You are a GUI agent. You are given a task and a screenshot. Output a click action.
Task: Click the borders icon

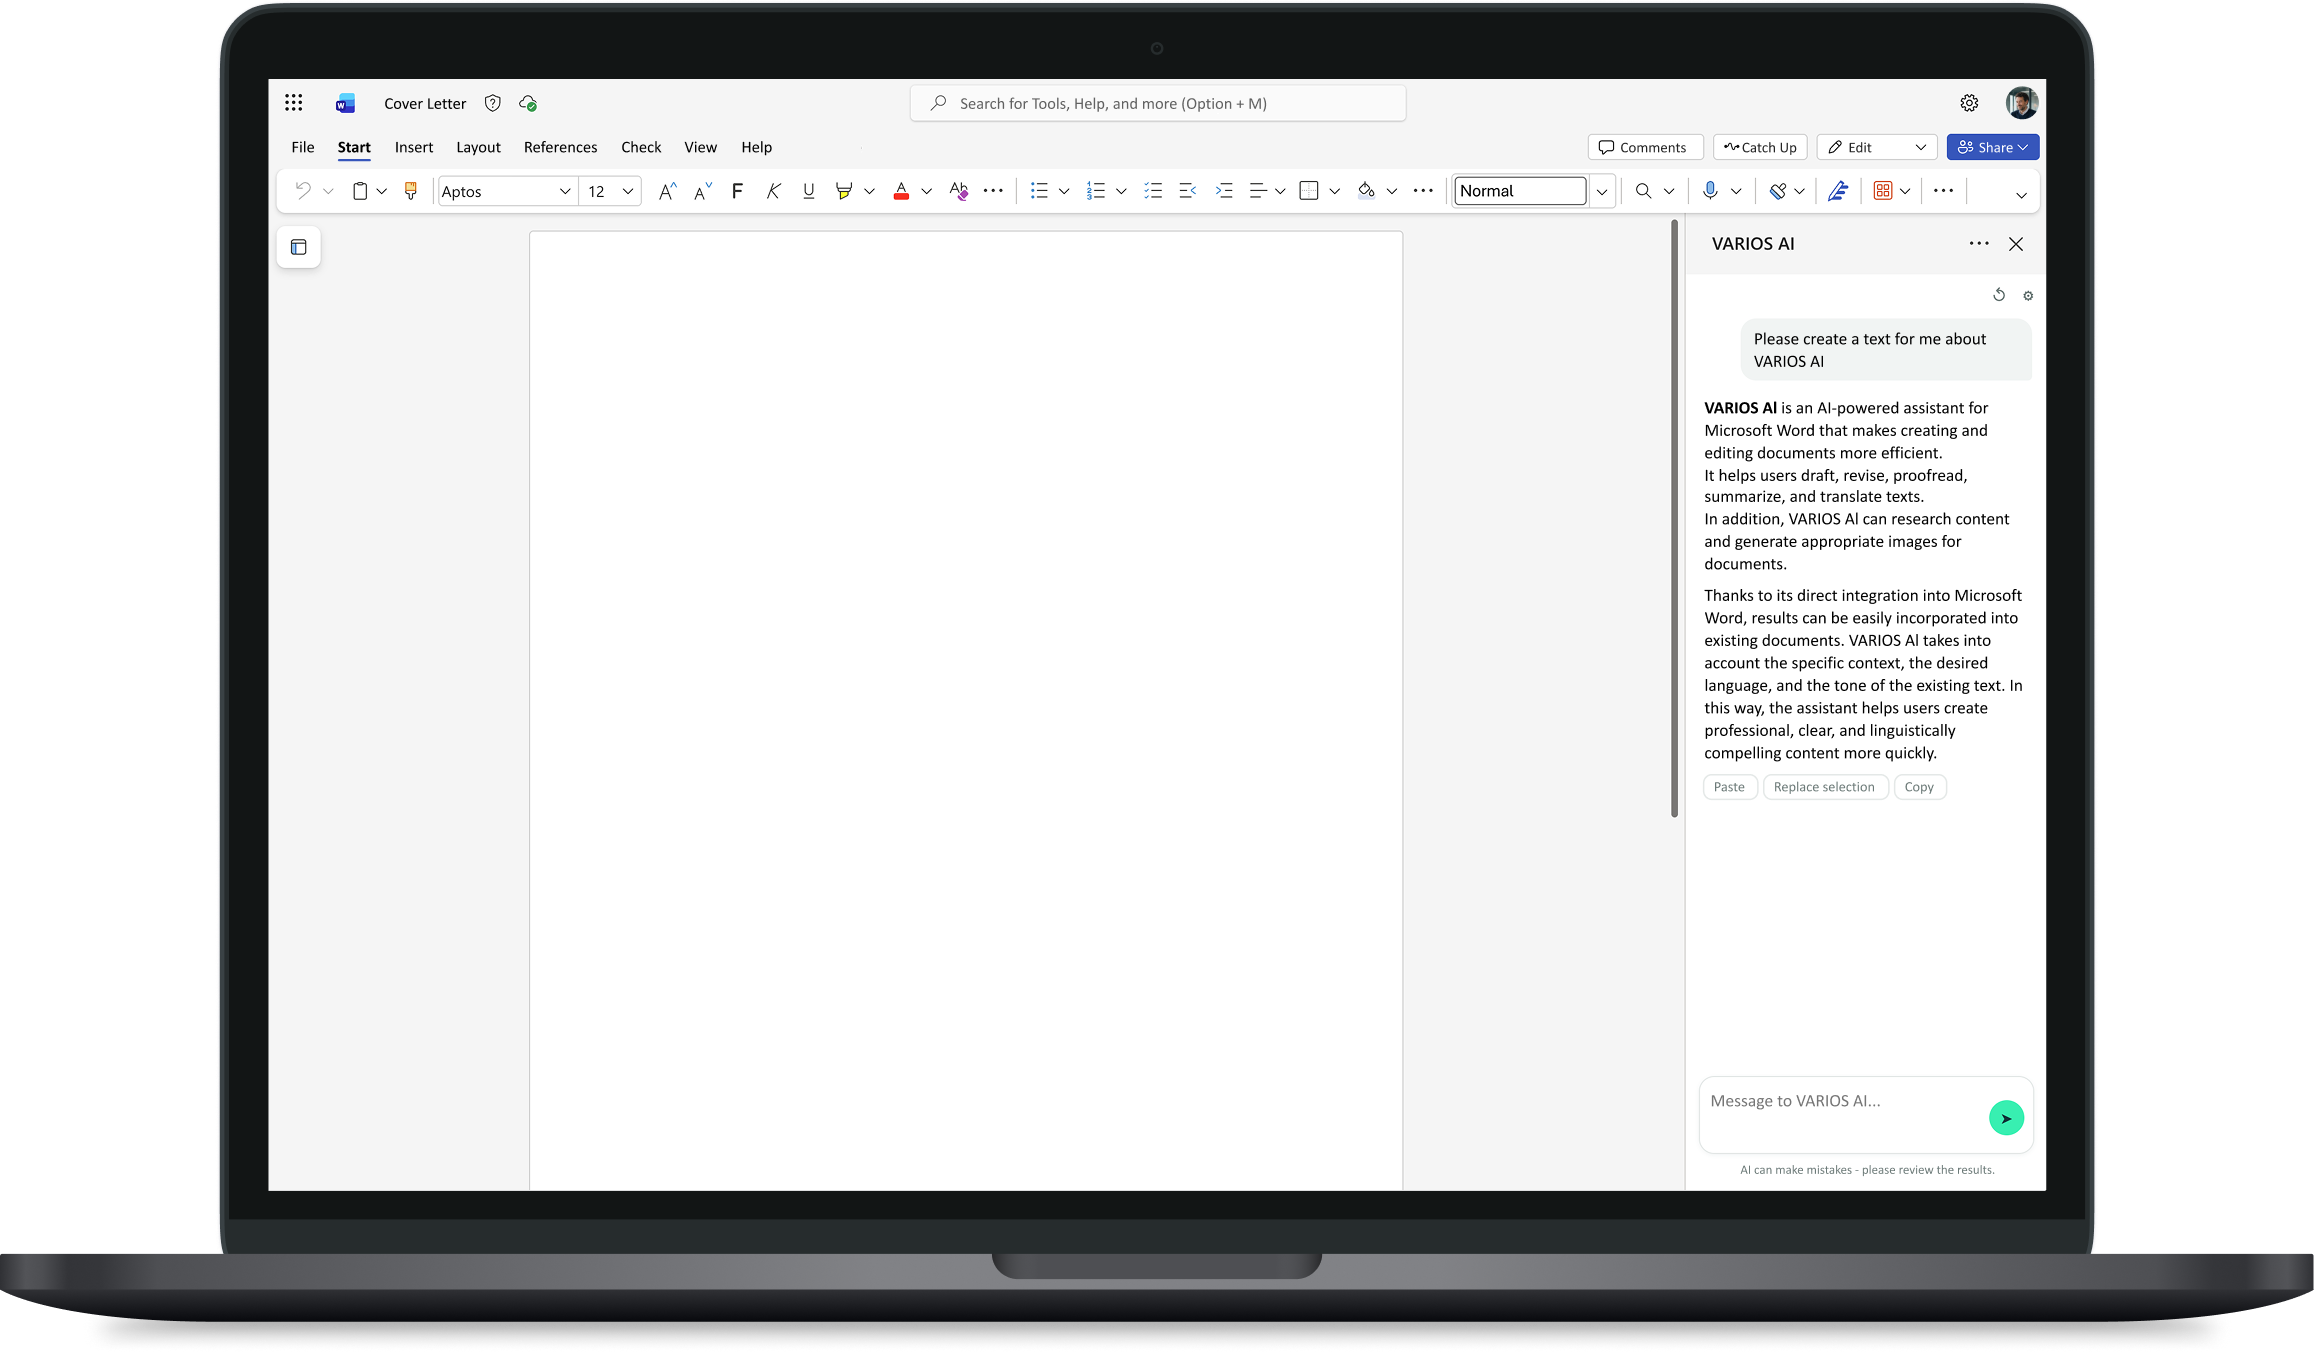[x=1308, y=190]
